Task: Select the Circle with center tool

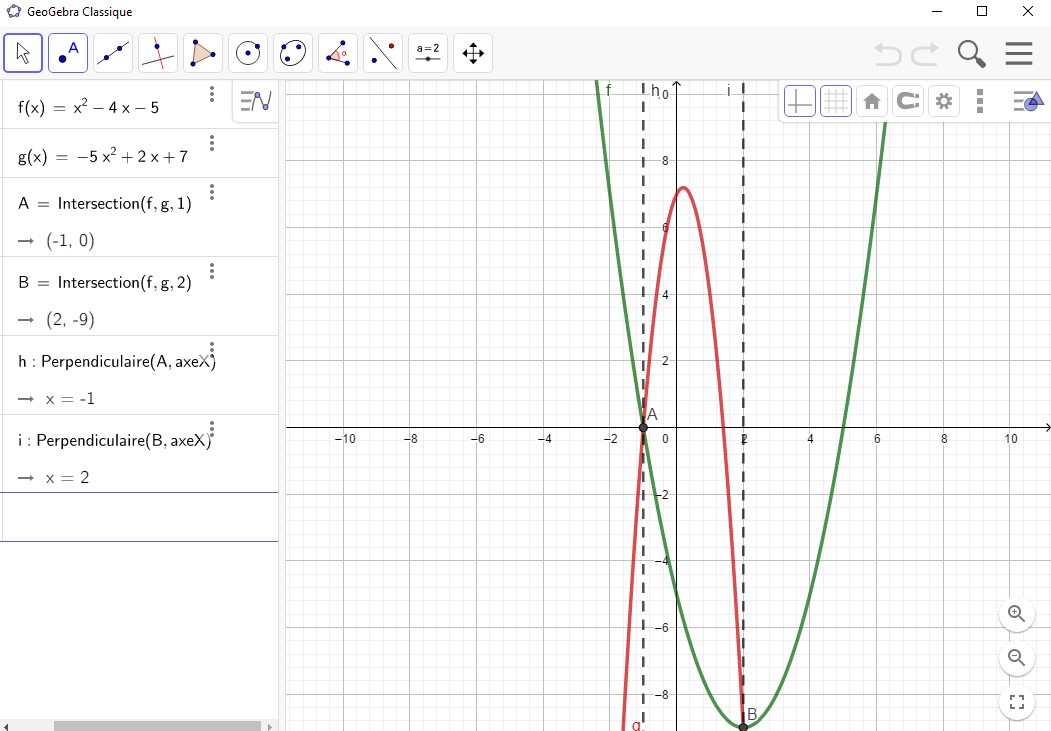Action: (x=247, y=53)
